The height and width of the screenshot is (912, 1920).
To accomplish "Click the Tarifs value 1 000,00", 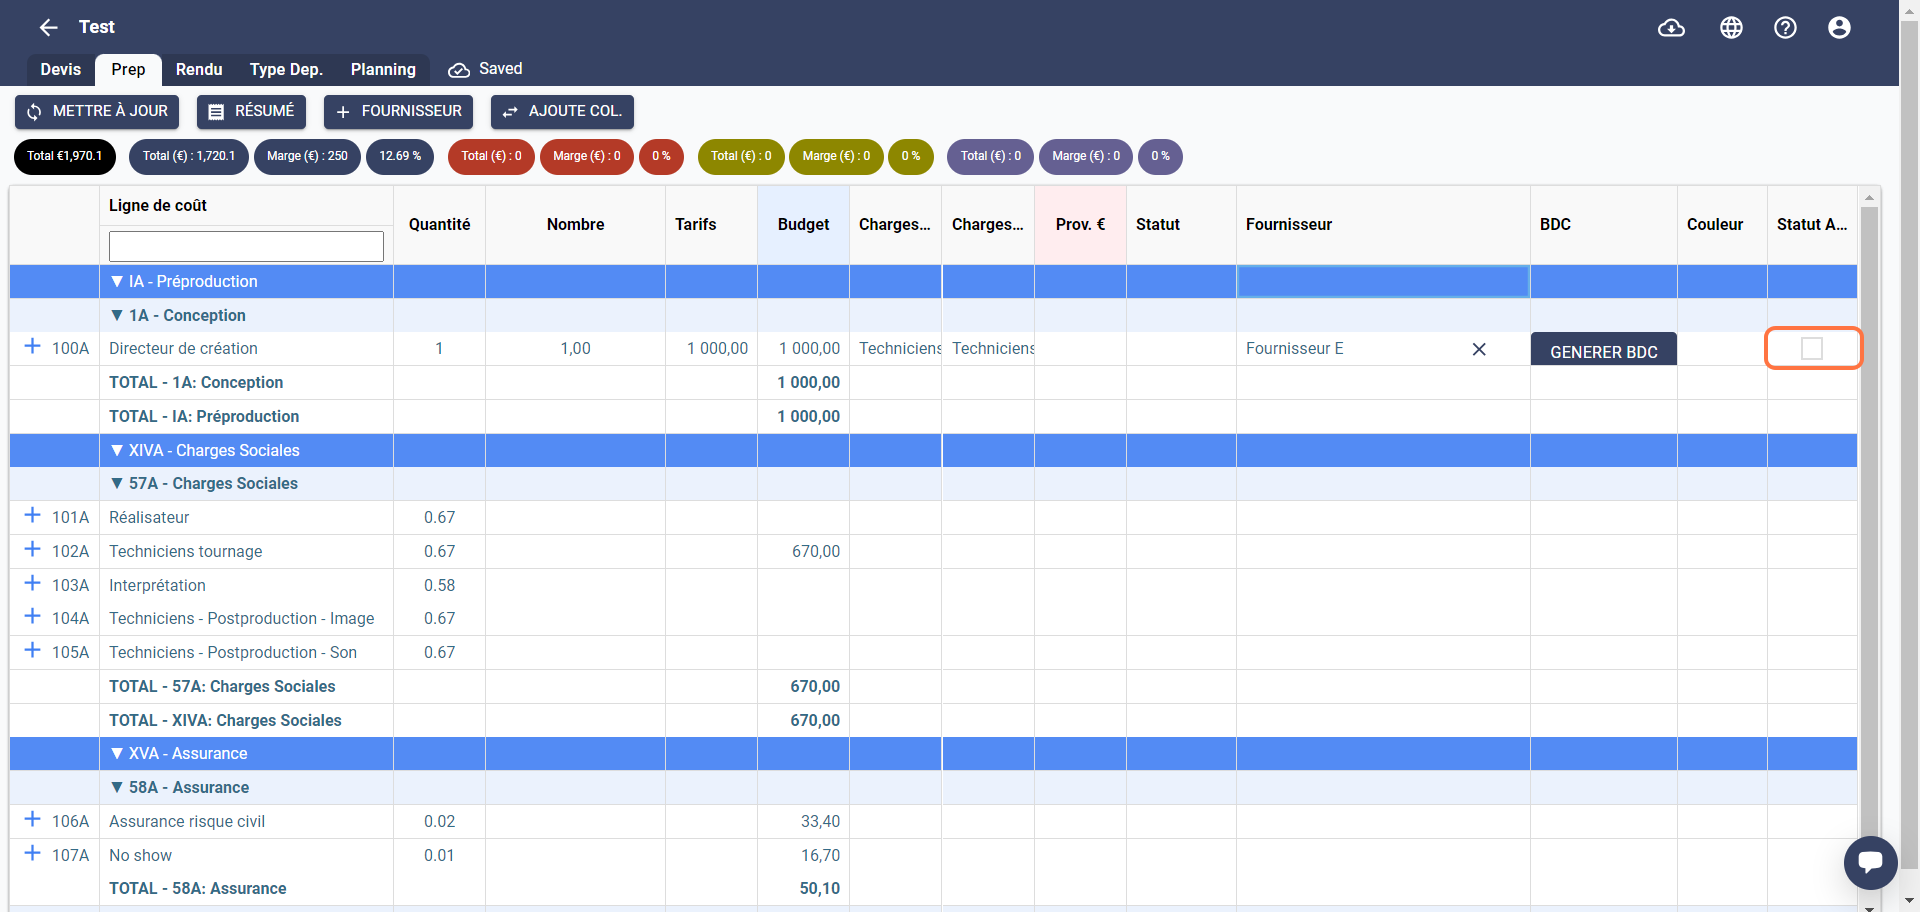I will [717, 349].
